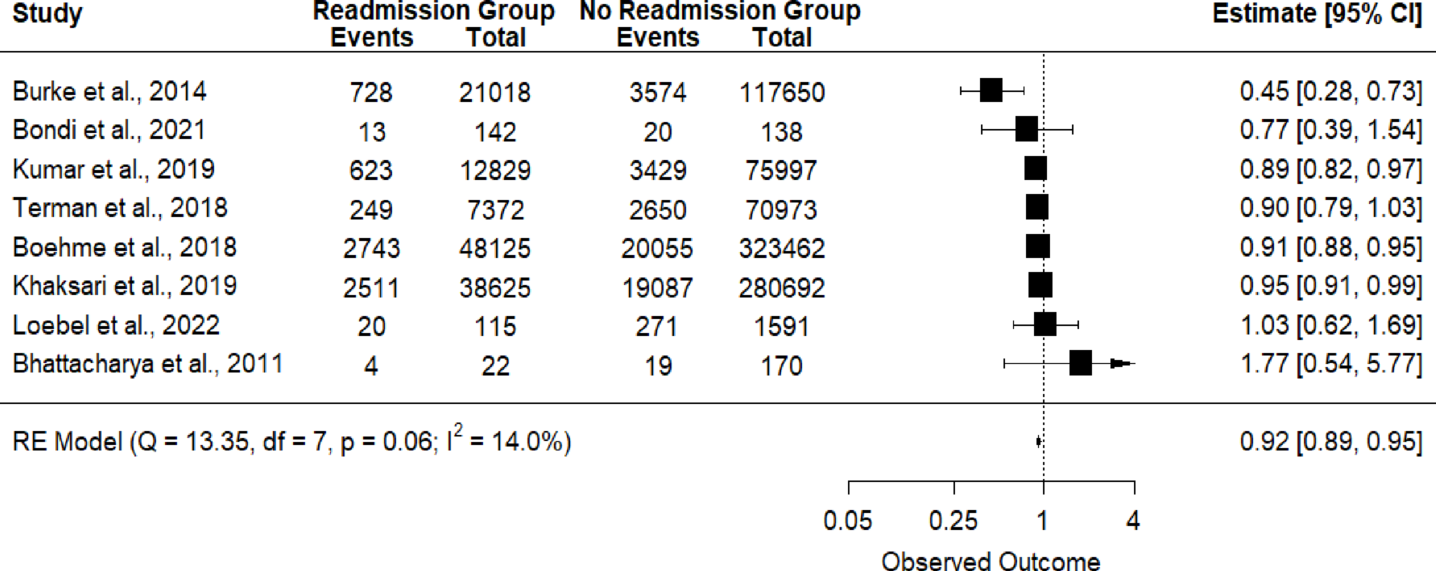Click the 0.05 axis tick label

(848, 520)
